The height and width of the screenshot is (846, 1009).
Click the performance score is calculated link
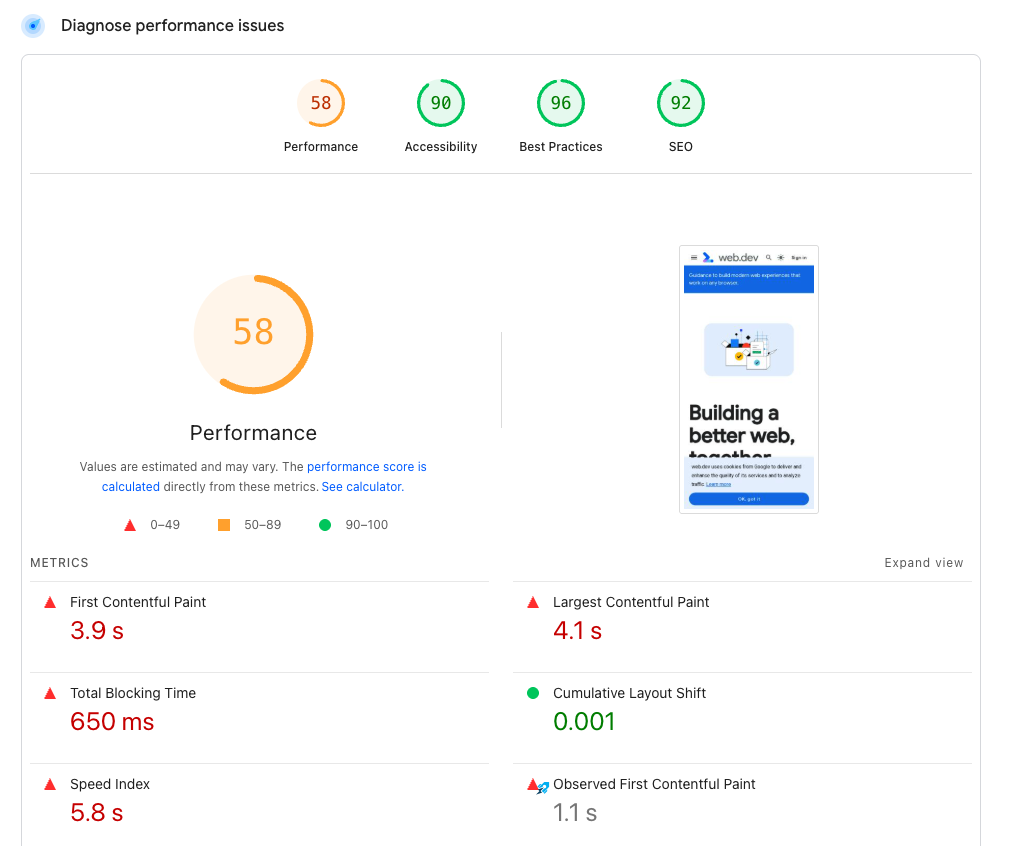click(x=367, y=466)
